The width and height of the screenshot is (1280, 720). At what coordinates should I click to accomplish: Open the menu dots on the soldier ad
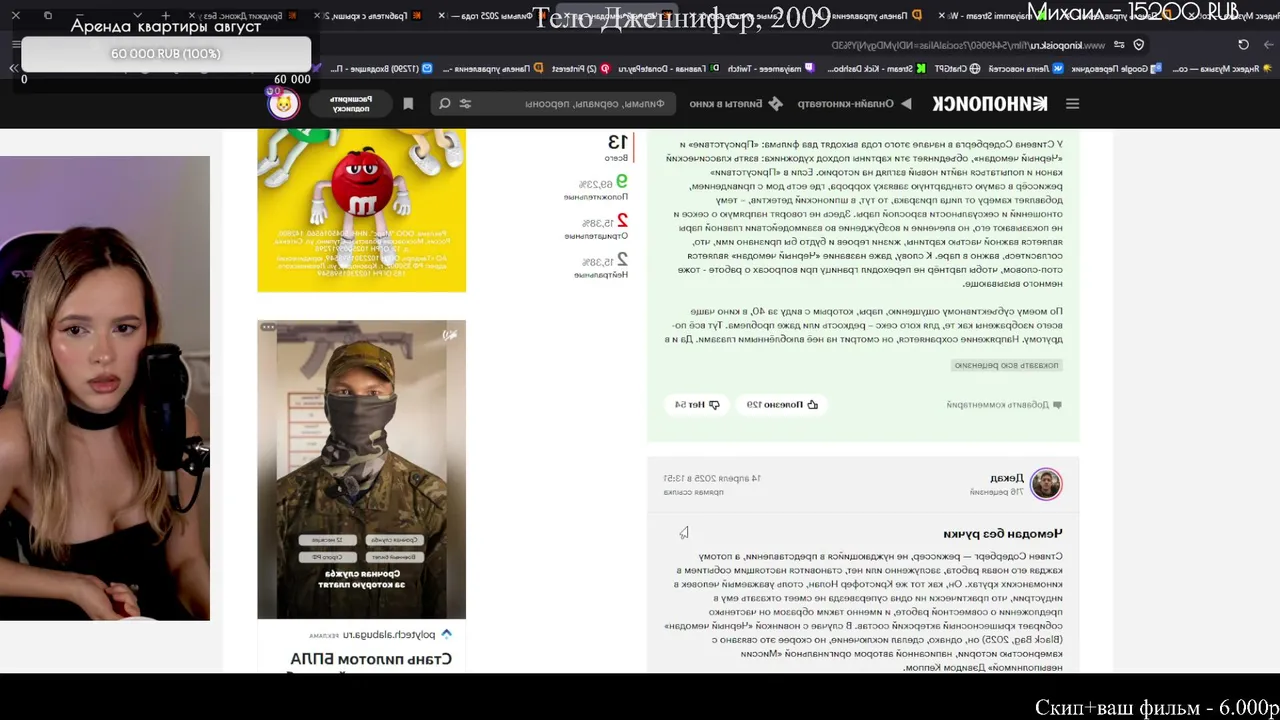[268, 328]
